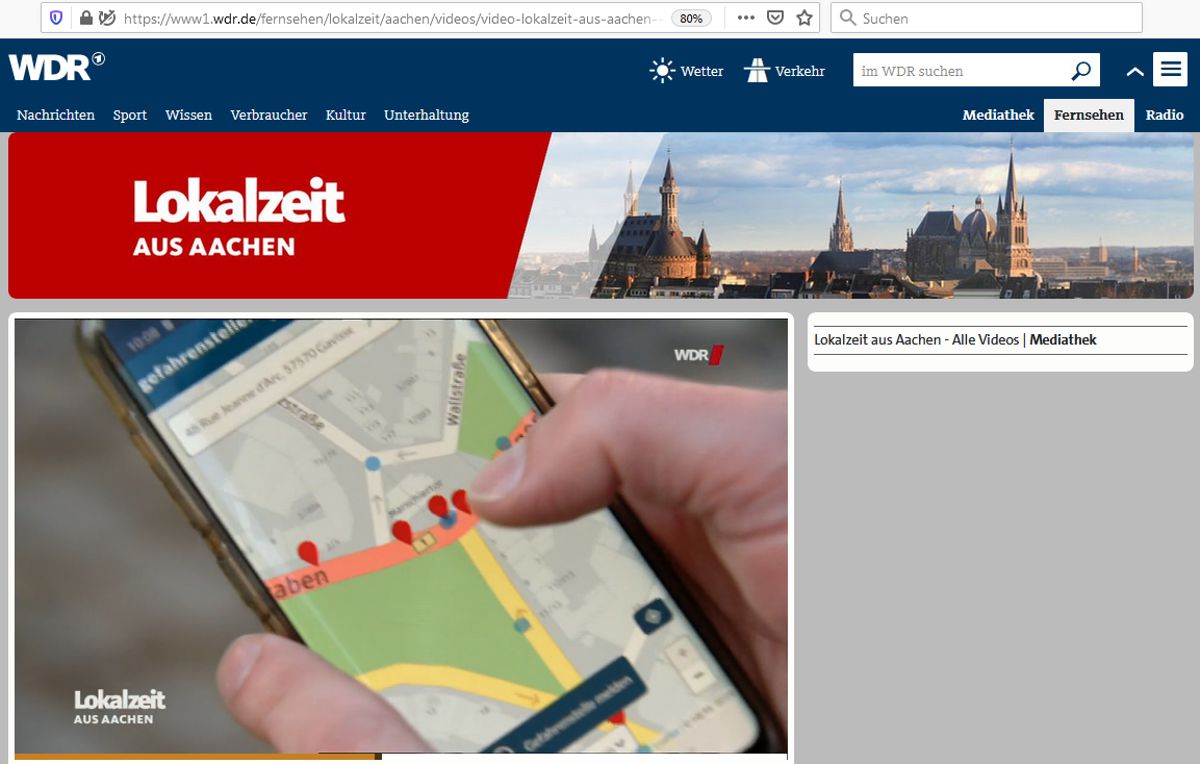The width and height of the screenshot is (1200, 764).
Task: Click the orange video progress bar
Action: pyautogui.click(x=198, y=757)
